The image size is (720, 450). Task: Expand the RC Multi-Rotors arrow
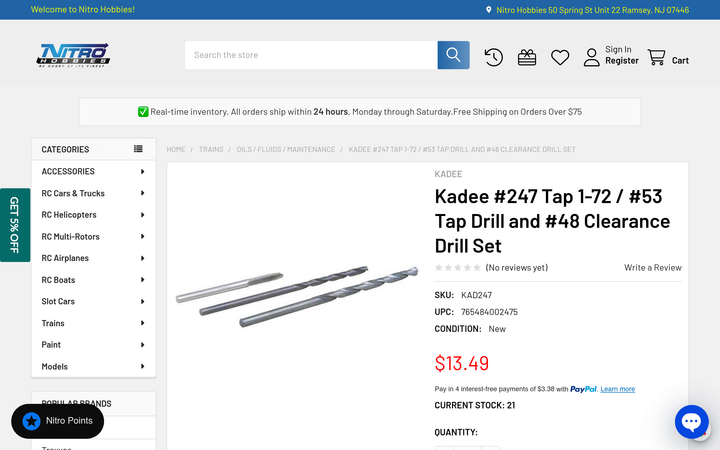pyautogui.click(x=142, y=236)
